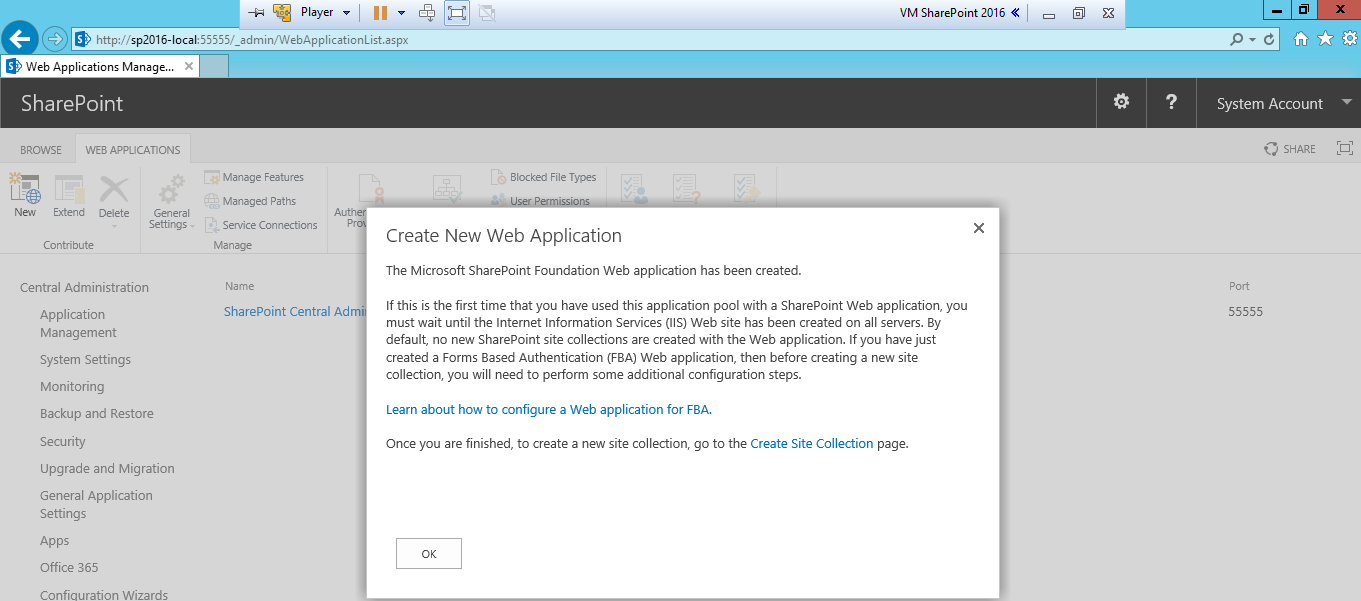1361x601 pixels.
Task: Click the Delete ribbon icon
Action: pos(114,198)
